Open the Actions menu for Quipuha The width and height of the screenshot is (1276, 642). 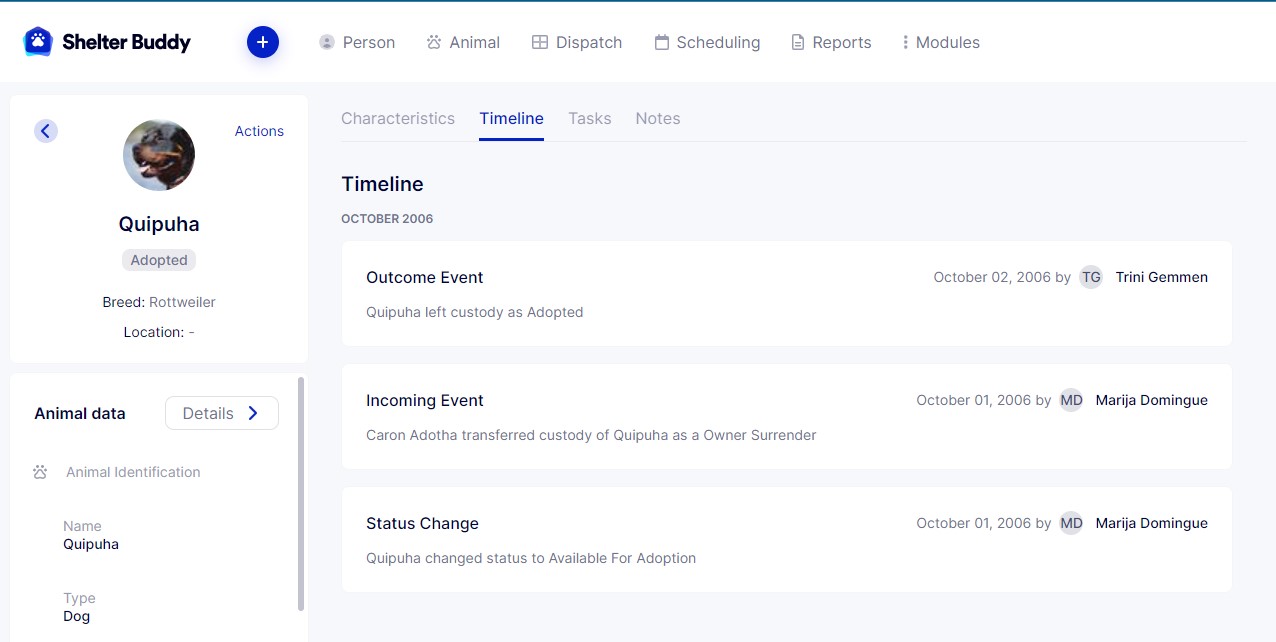pyautogui.click(x=259, y=131)
